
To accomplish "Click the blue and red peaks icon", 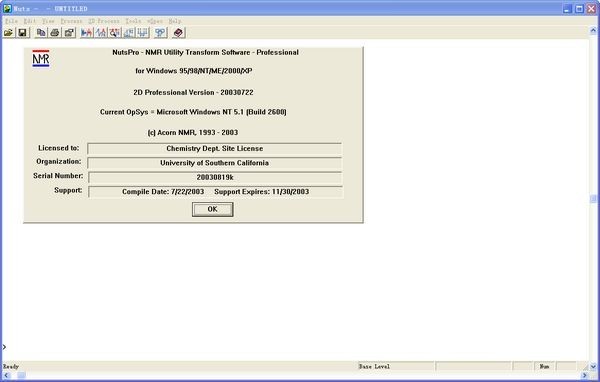I will (x=101, y=33).
